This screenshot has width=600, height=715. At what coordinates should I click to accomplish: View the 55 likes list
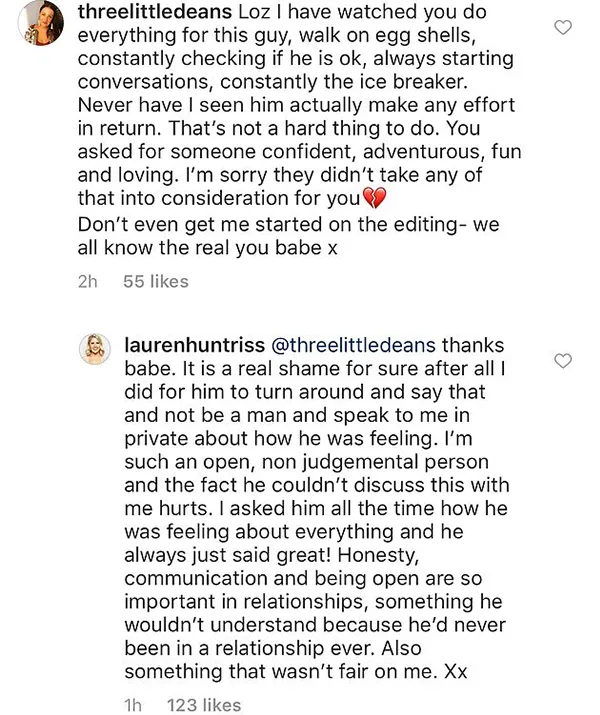point(155,281)
